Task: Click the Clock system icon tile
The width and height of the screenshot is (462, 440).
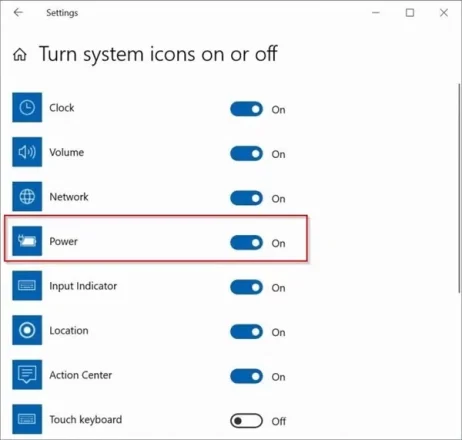Action: [x=27, y=107]
